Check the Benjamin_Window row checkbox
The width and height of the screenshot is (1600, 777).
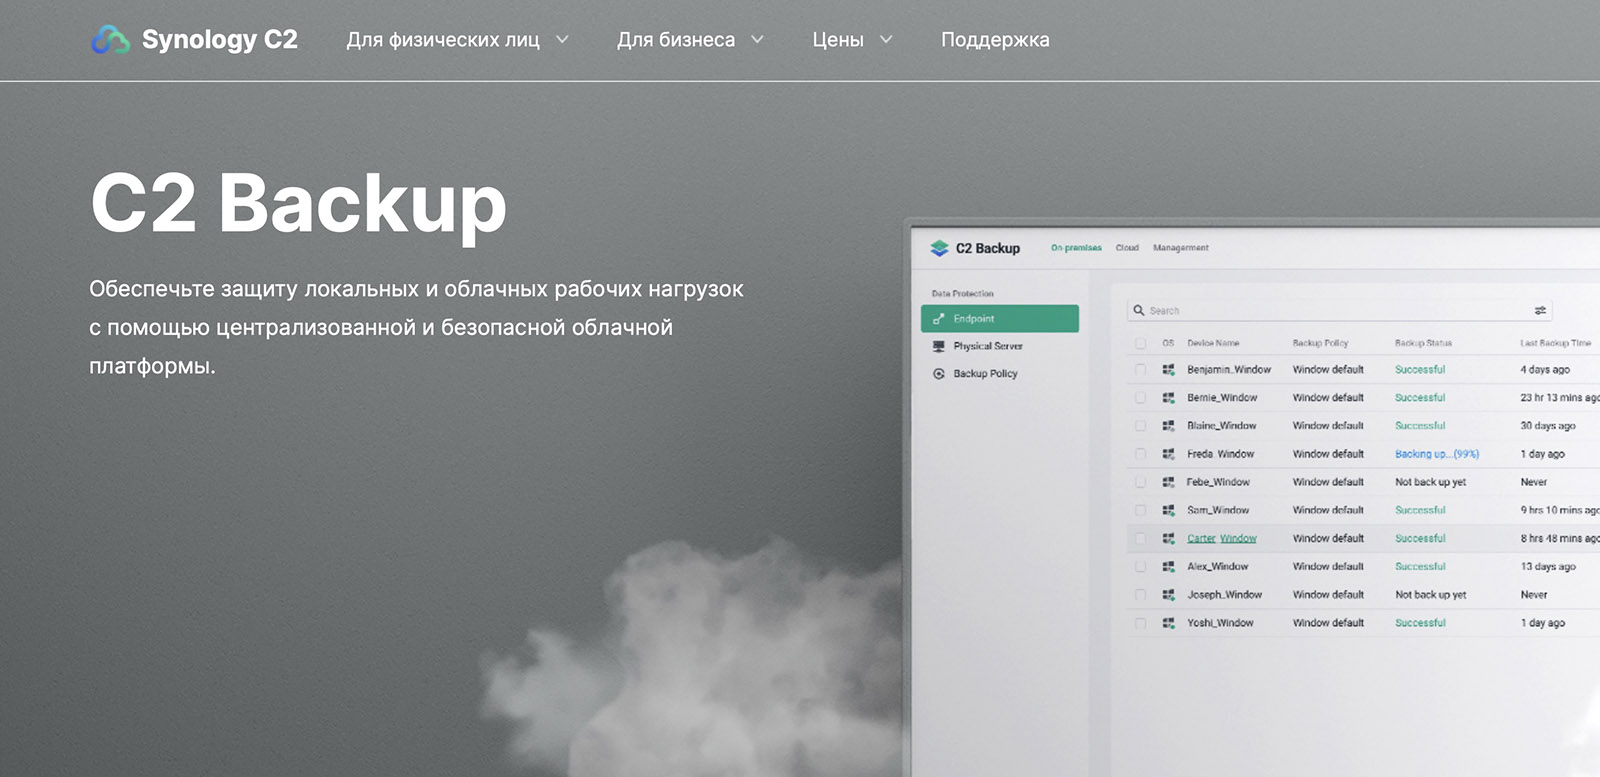[1140, 370]
